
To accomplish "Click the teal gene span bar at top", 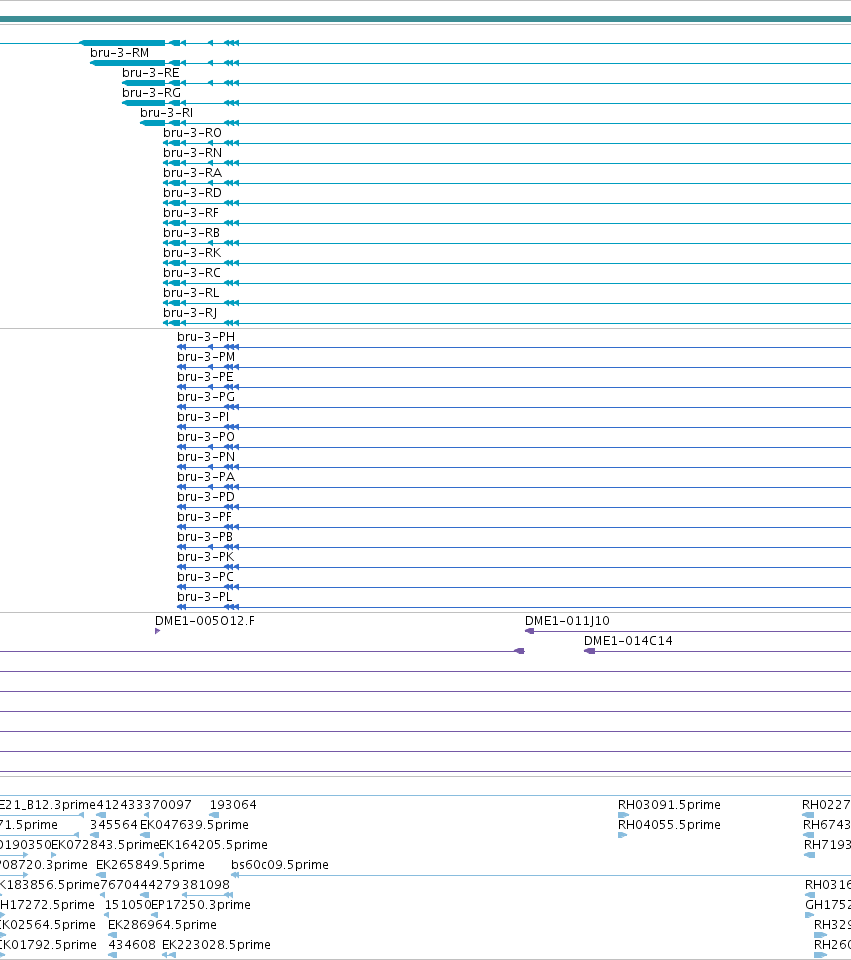I will [x=426, y=20].
